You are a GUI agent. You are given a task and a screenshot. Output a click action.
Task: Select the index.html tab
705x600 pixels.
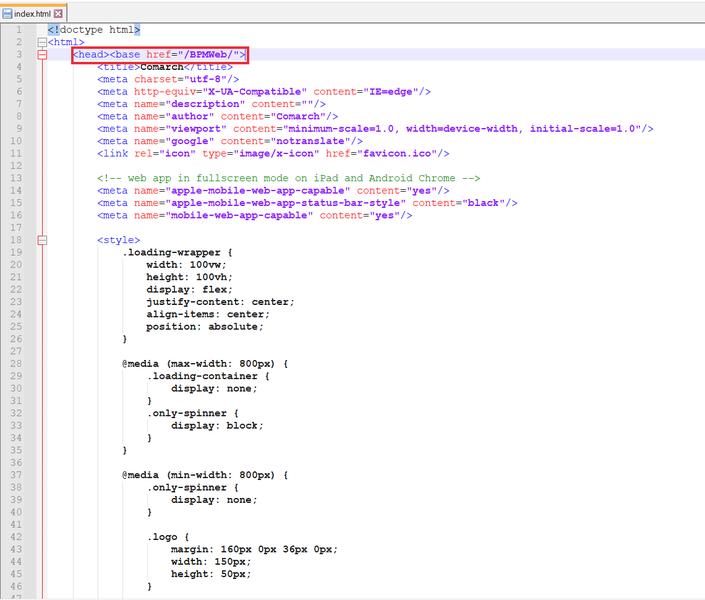tap(33, 13)
